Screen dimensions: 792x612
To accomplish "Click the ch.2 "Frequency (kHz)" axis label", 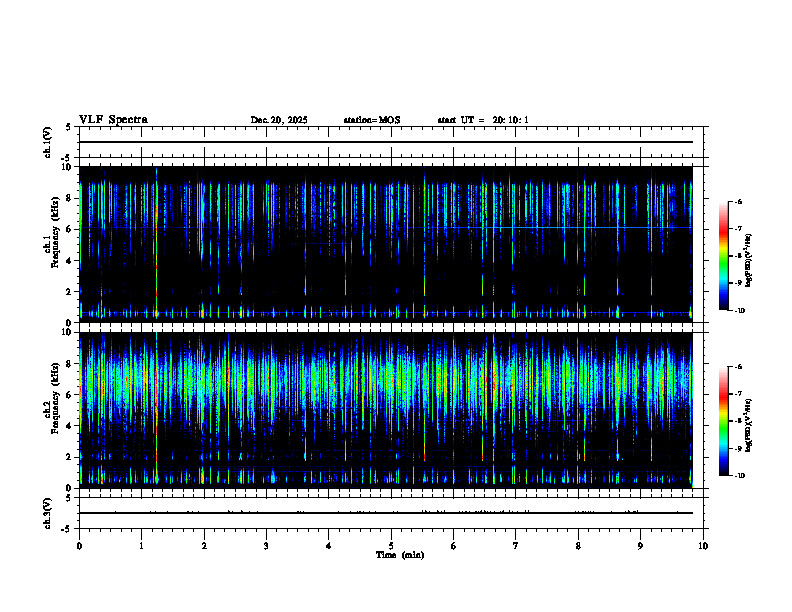I will pos(55,398).
